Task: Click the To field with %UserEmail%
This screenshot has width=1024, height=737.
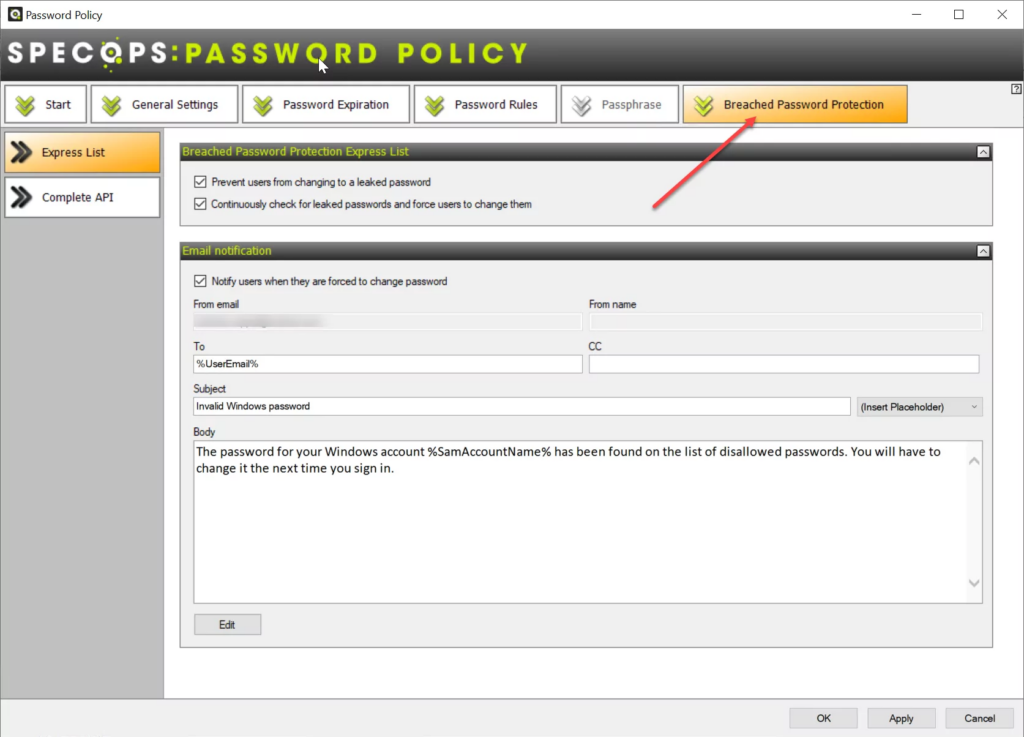Action: point(387,364)
